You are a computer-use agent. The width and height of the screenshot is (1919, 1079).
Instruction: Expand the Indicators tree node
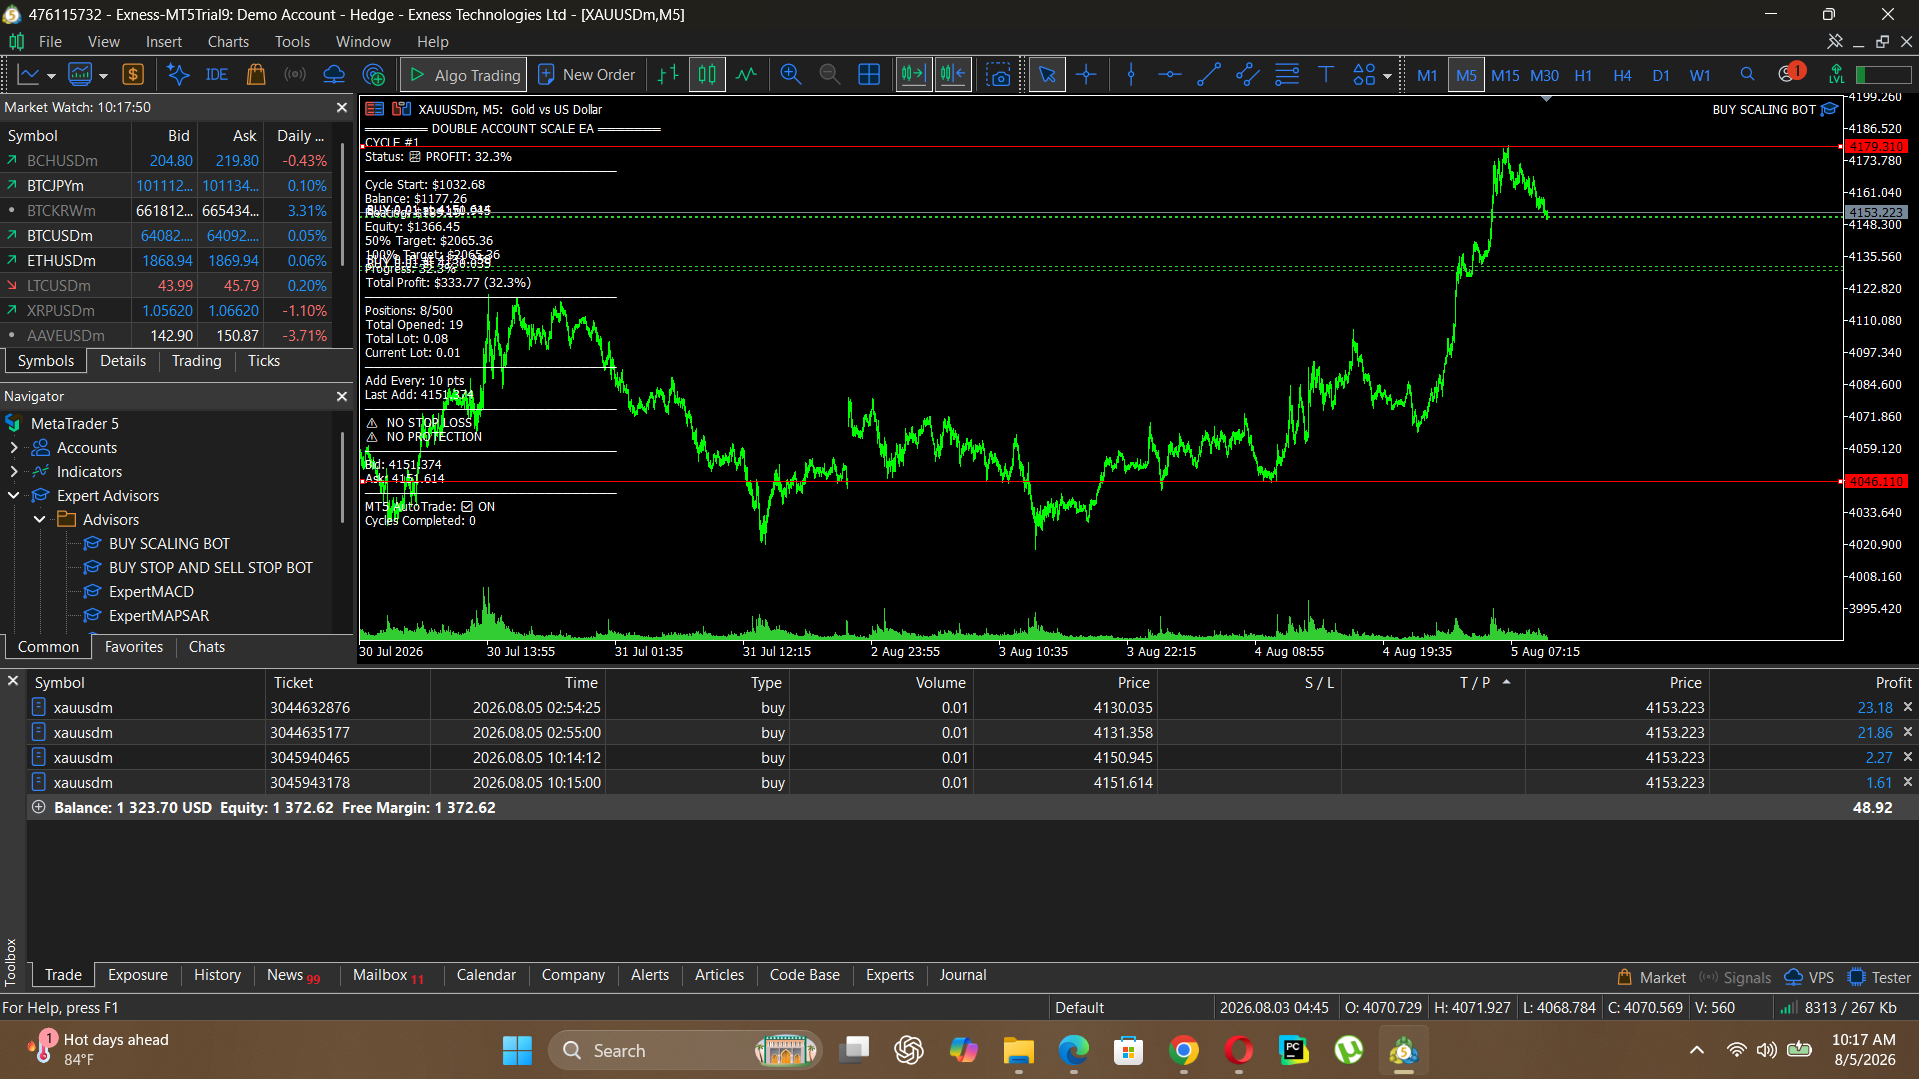[x=14, y=472]
